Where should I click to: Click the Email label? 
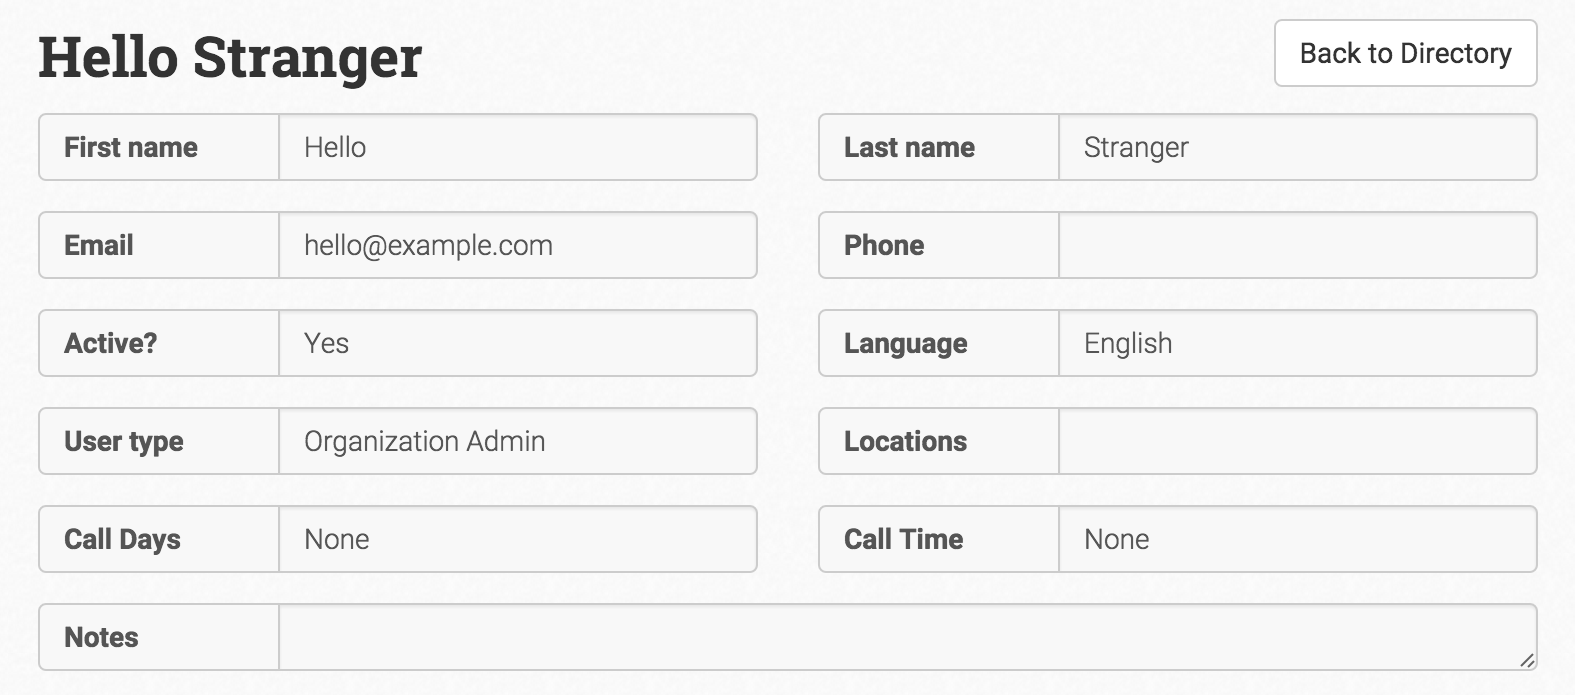tap(99, 245)
